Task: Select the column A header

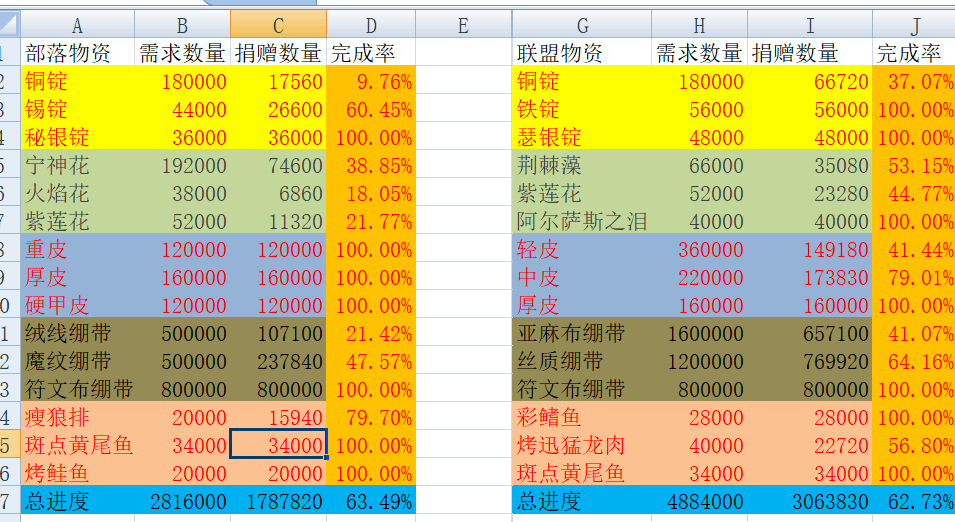Action: point(78,25)
